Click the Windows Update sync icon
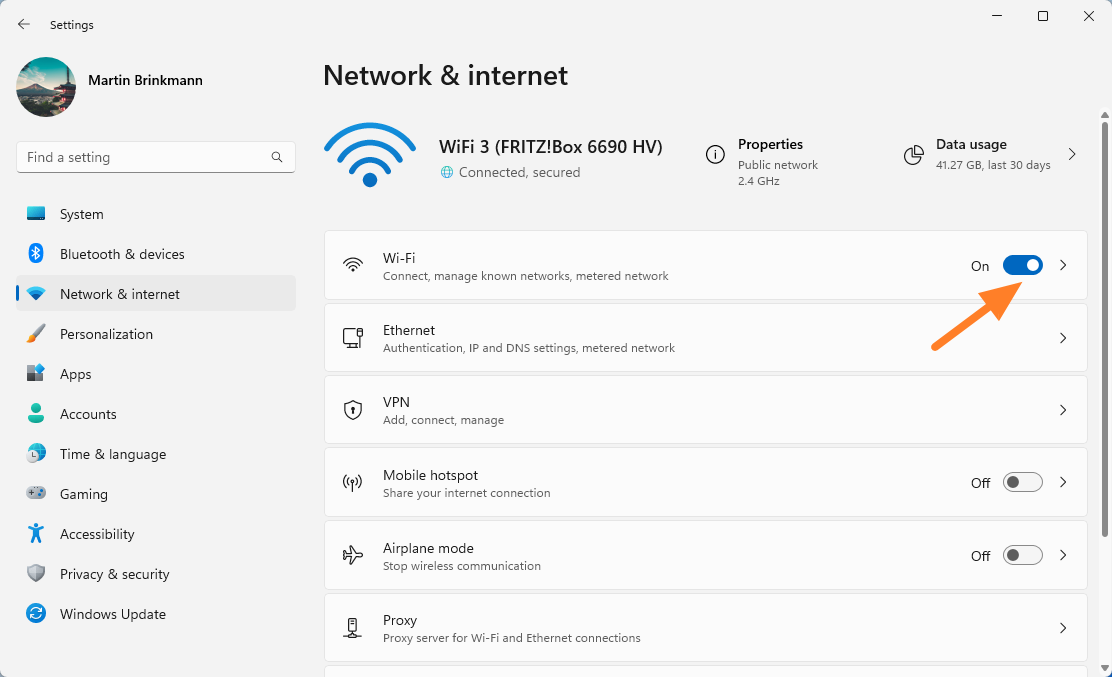1112x677 pixels. [36, 614]
